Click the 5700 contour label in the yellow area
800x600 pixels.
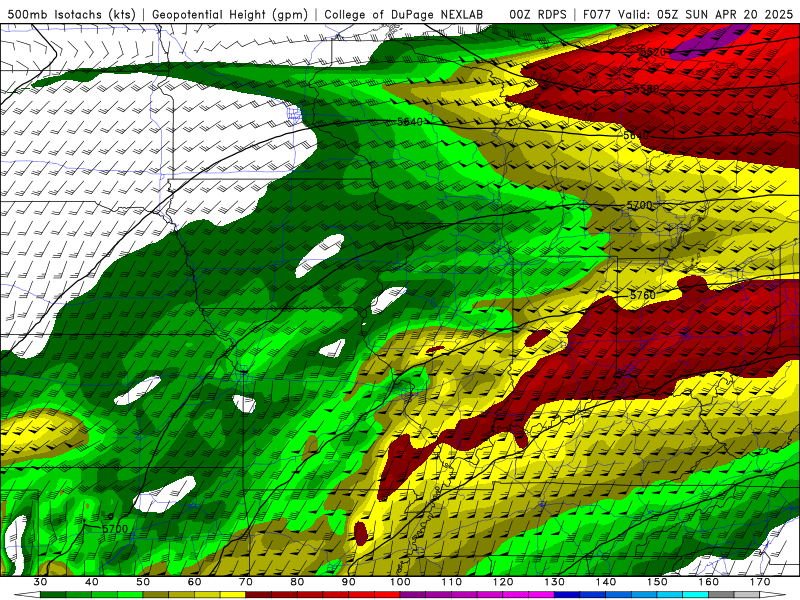639,206
